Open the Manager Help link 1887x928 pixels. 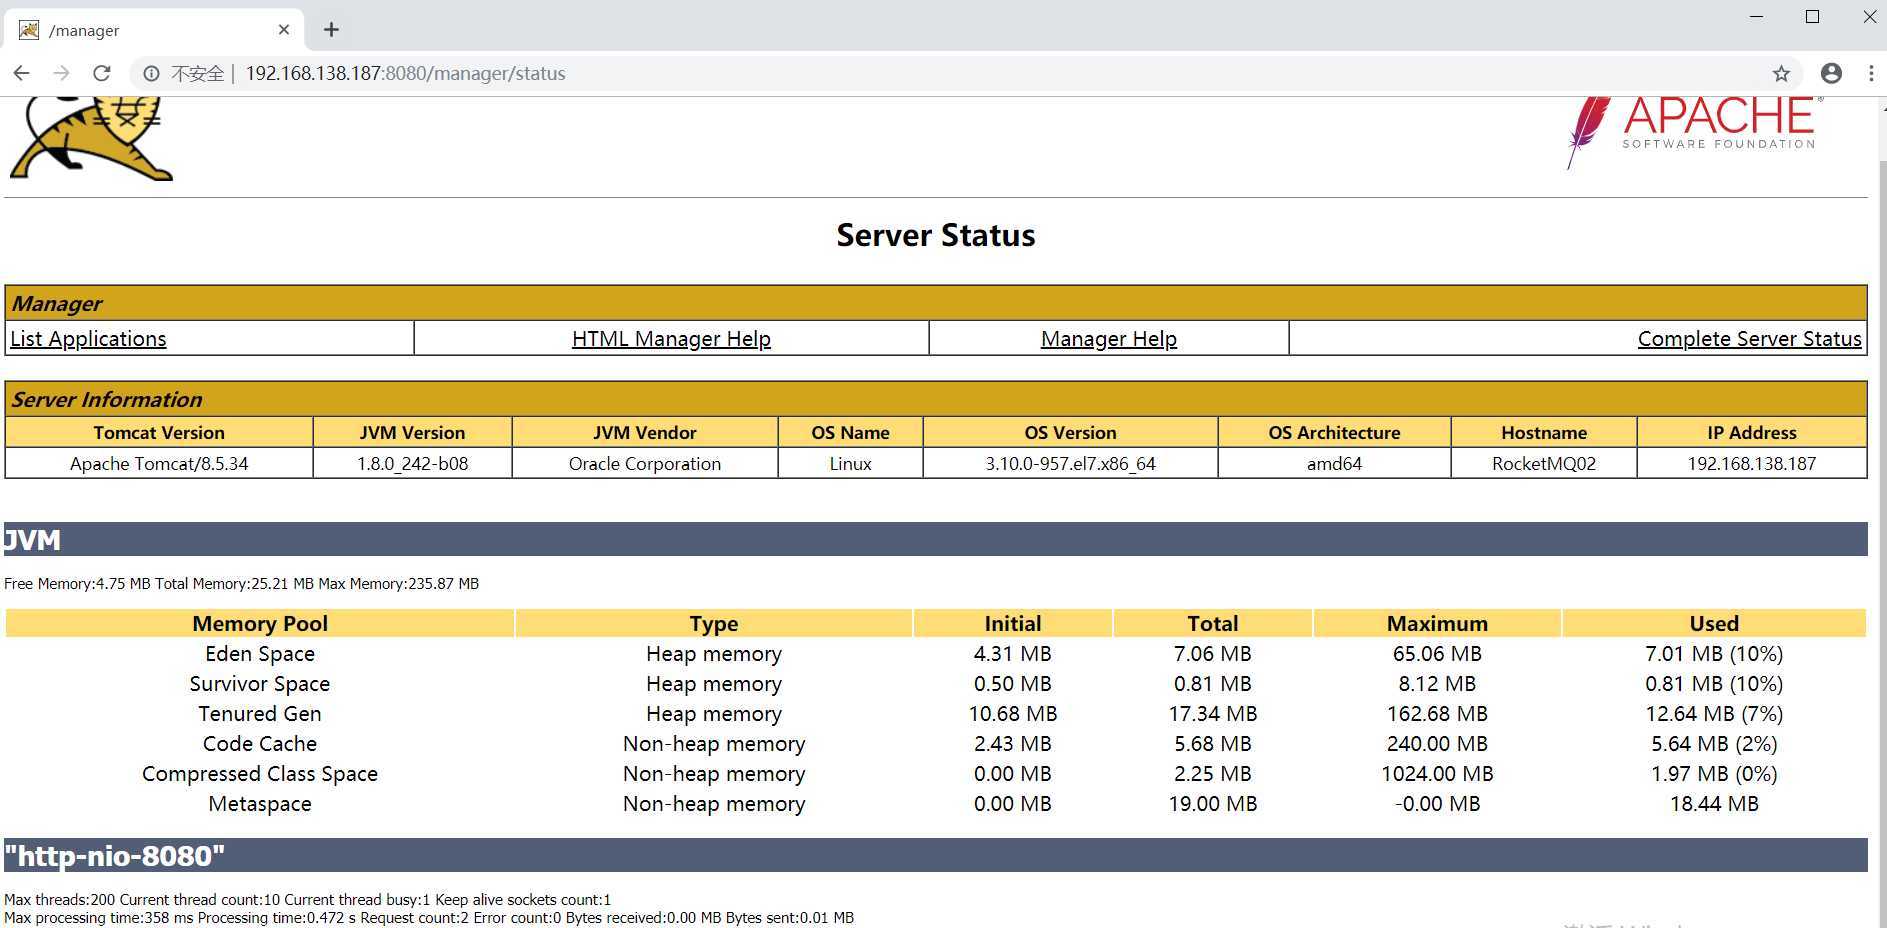click(x=1108, y=339)
